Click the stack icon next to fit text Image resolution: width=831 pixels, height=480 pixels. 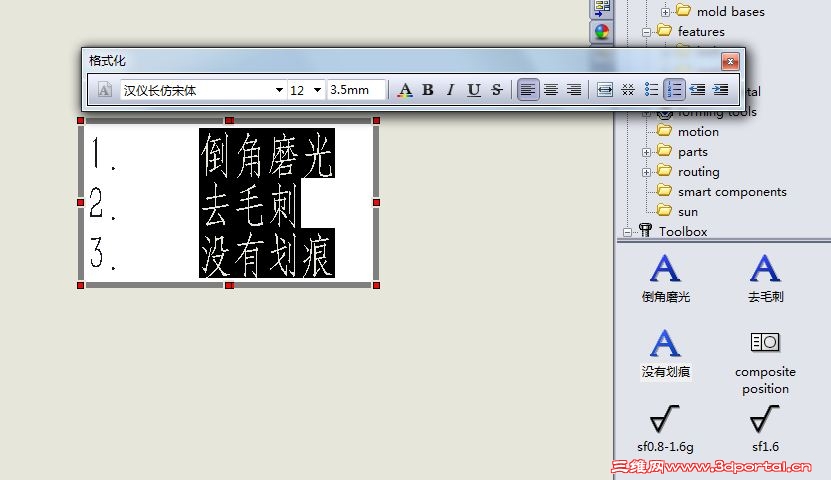(x=628, y=90)
